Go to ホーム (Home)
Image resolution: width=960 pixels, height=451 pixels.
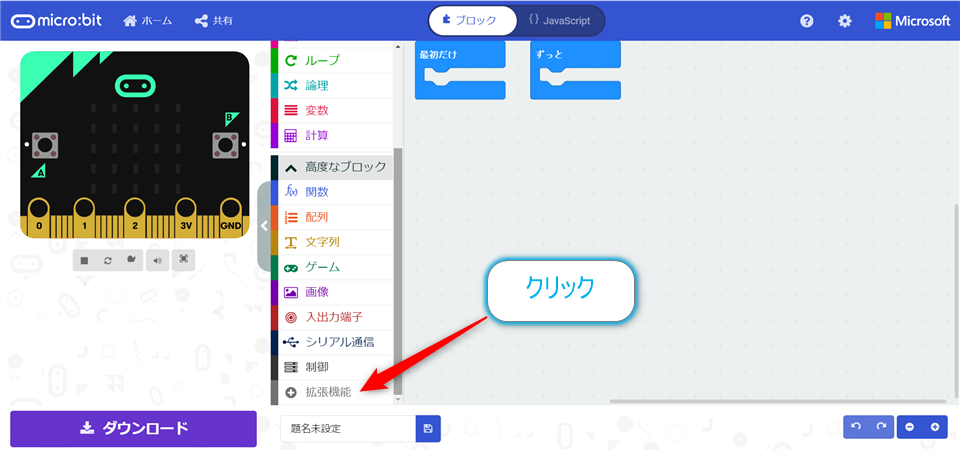[148, 21]
